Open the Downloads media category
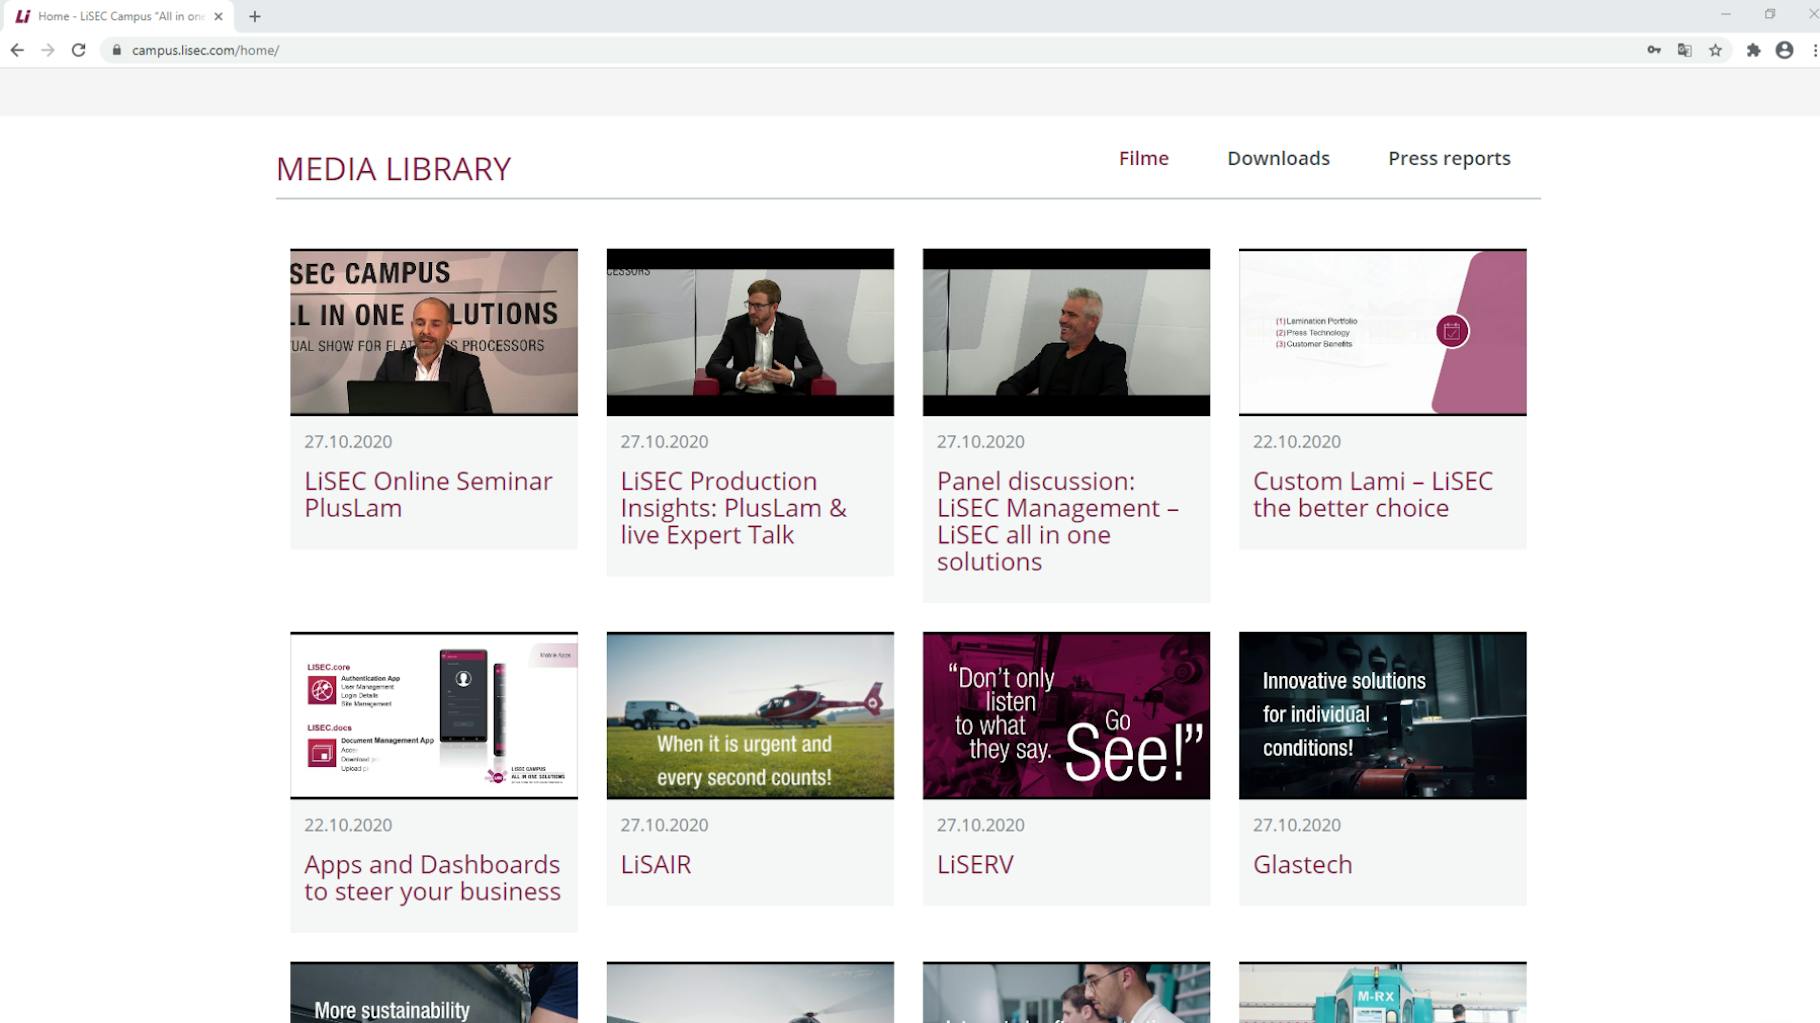This screenshot has height=1023, width=1820. click(1278, 158)
